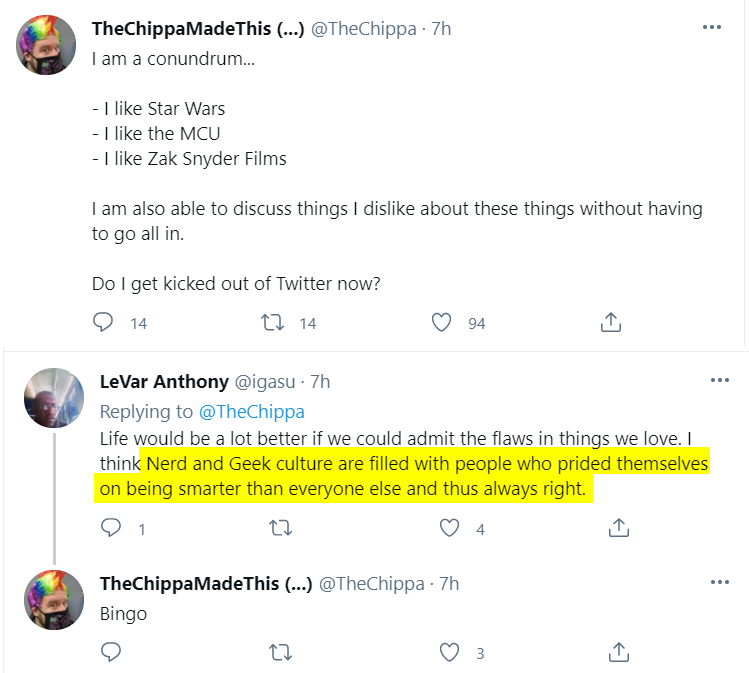Reply to LeVar Anthony's tweet
The image size is (749, 673).
[x=111, y=528]
